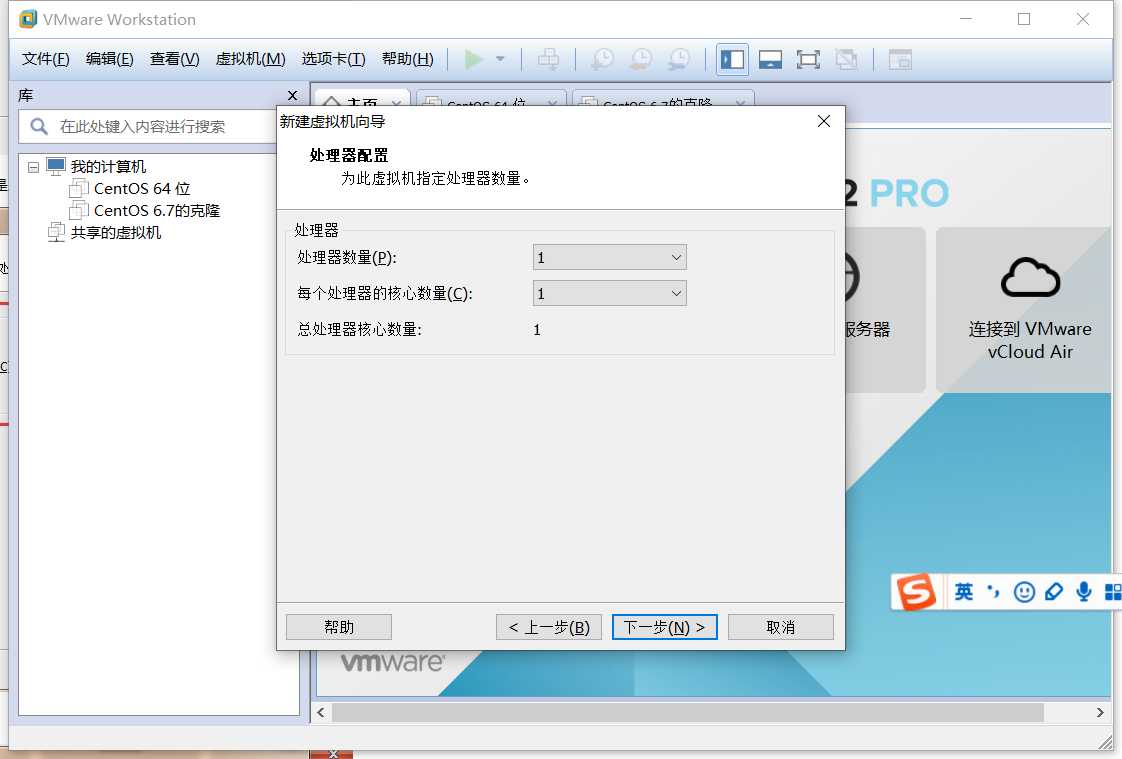
Task: Click the microphone voice input icon
Action: pyautogui.click(x=1084, y=592)
